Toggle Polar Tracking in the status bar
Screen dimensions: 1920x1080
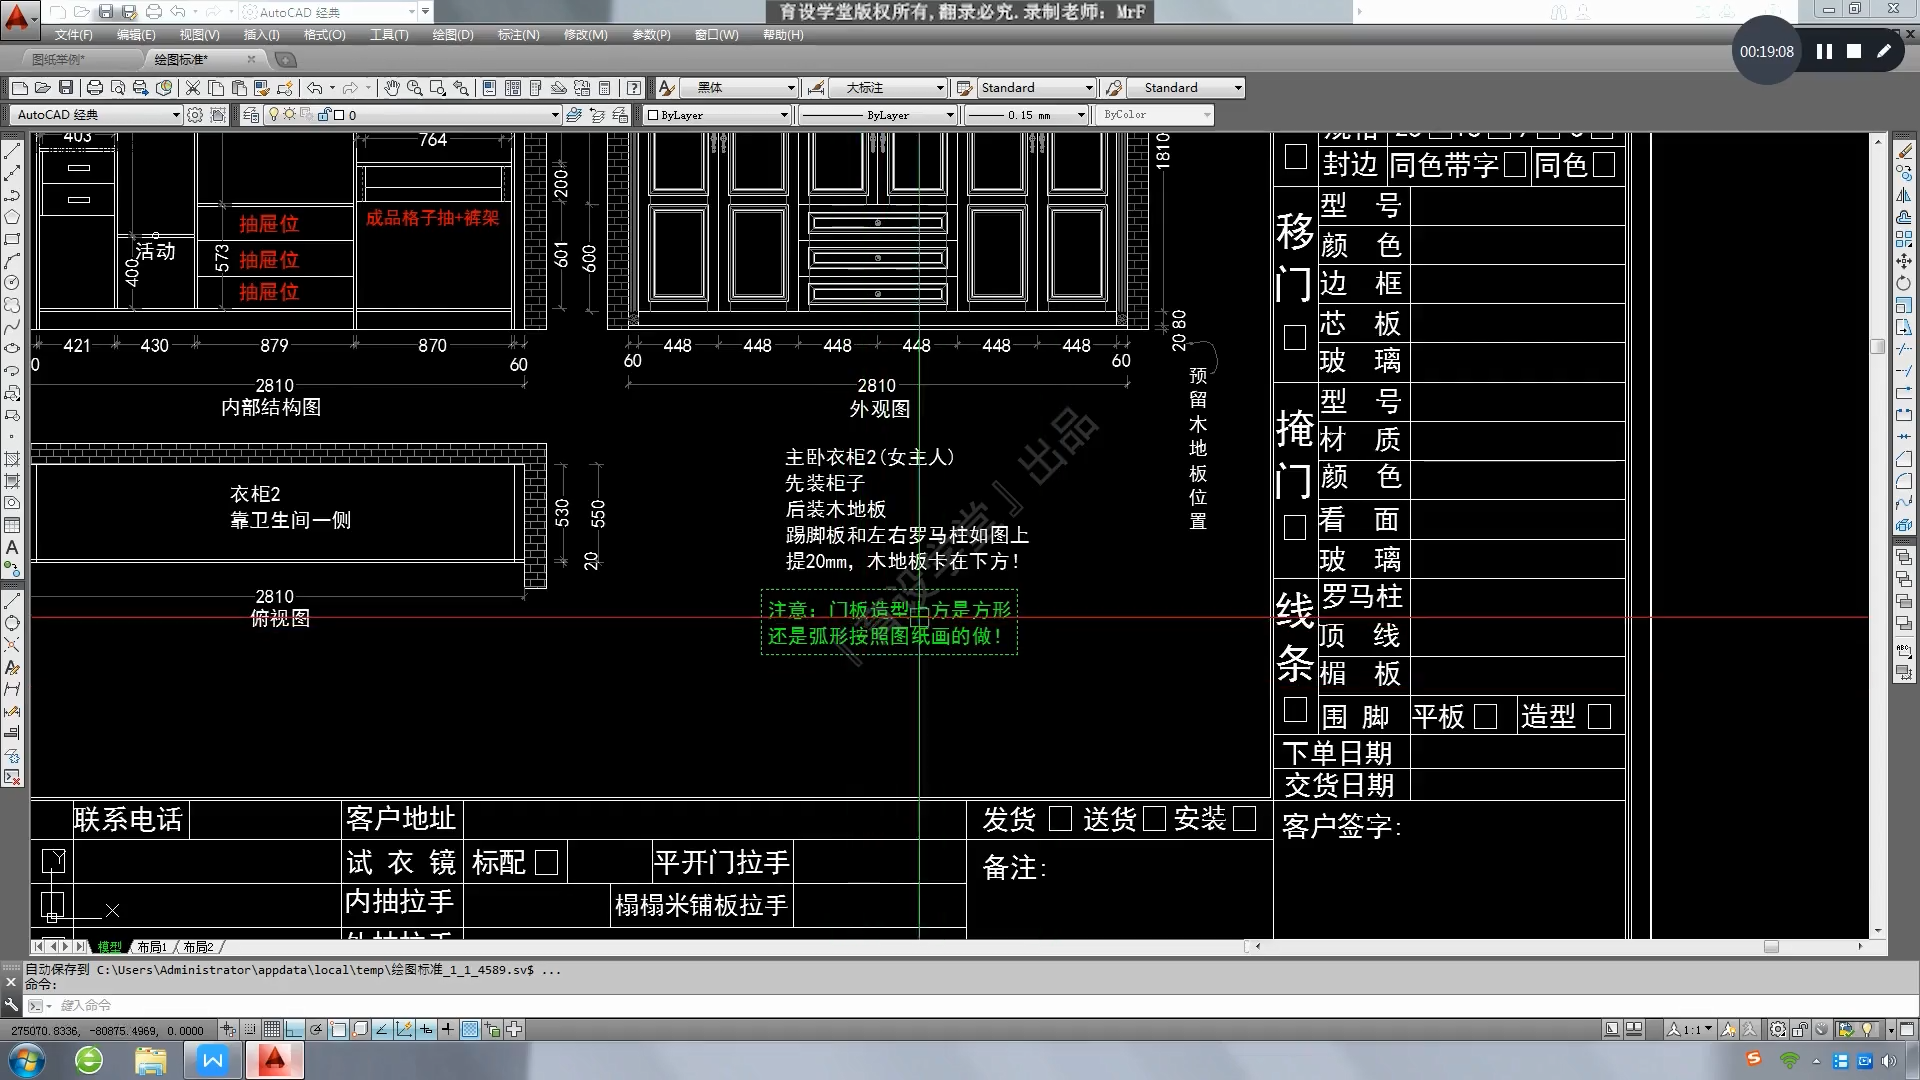[316, 1029]
